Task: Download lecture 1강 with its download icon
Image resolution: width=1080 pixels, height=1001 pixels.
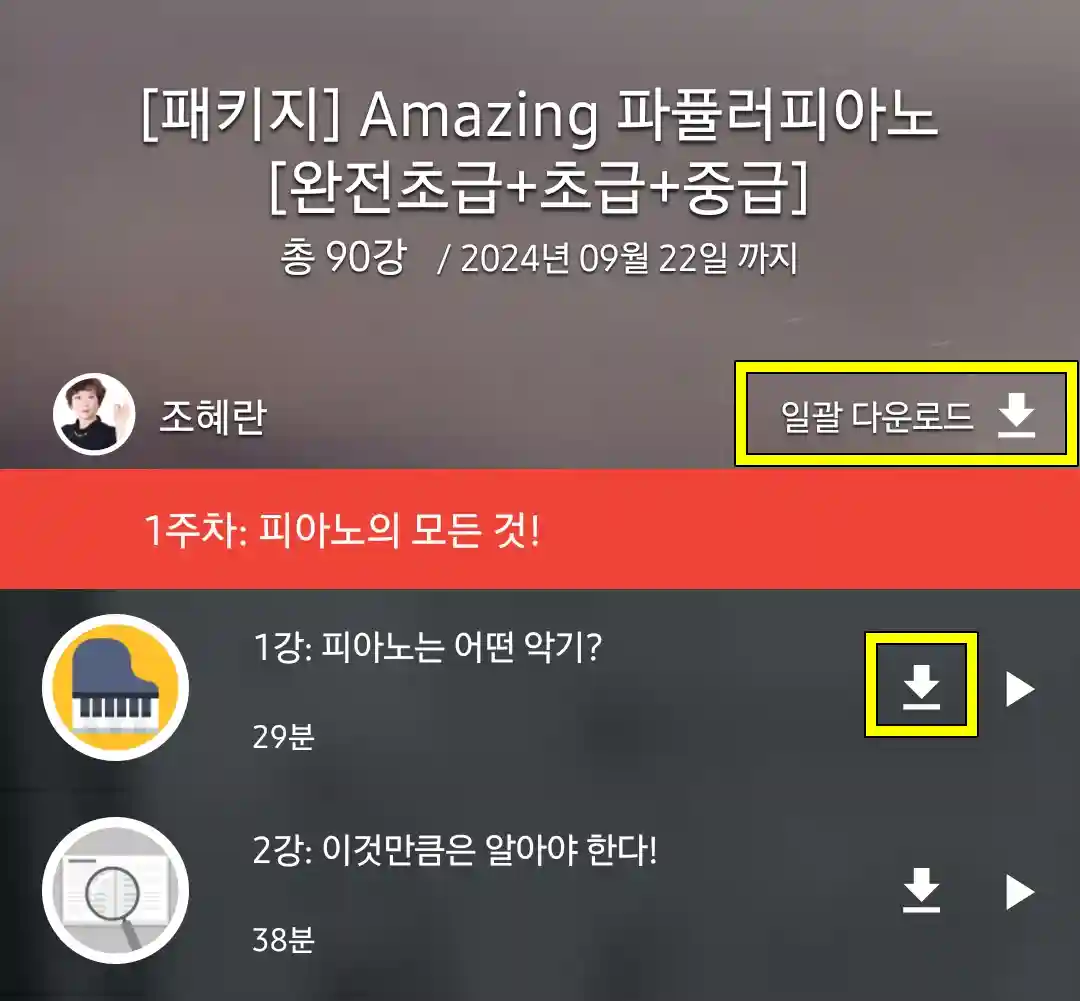Action: point(921,687)
